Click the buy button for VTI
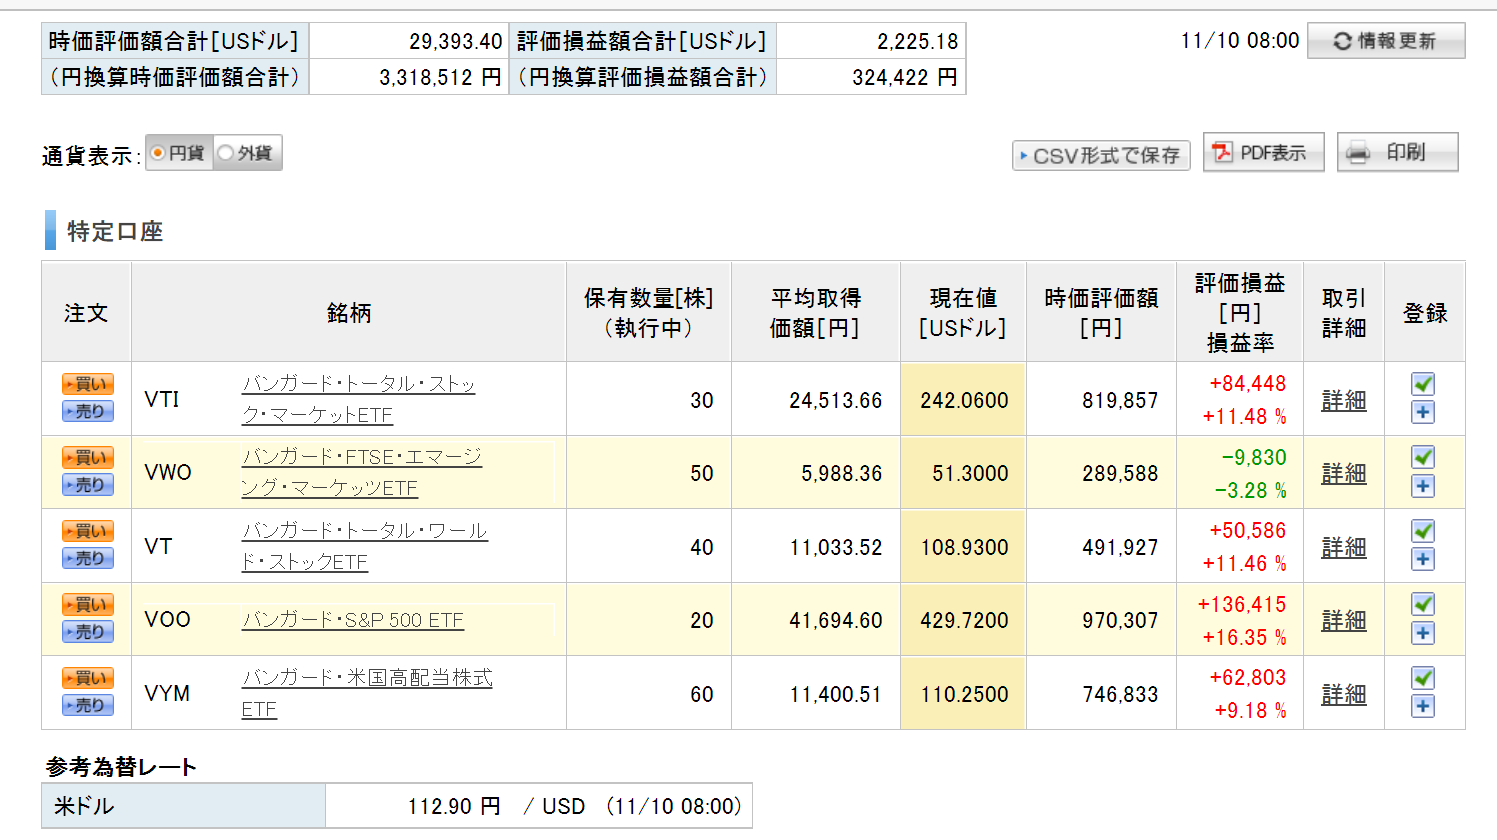 pos(88,384)
